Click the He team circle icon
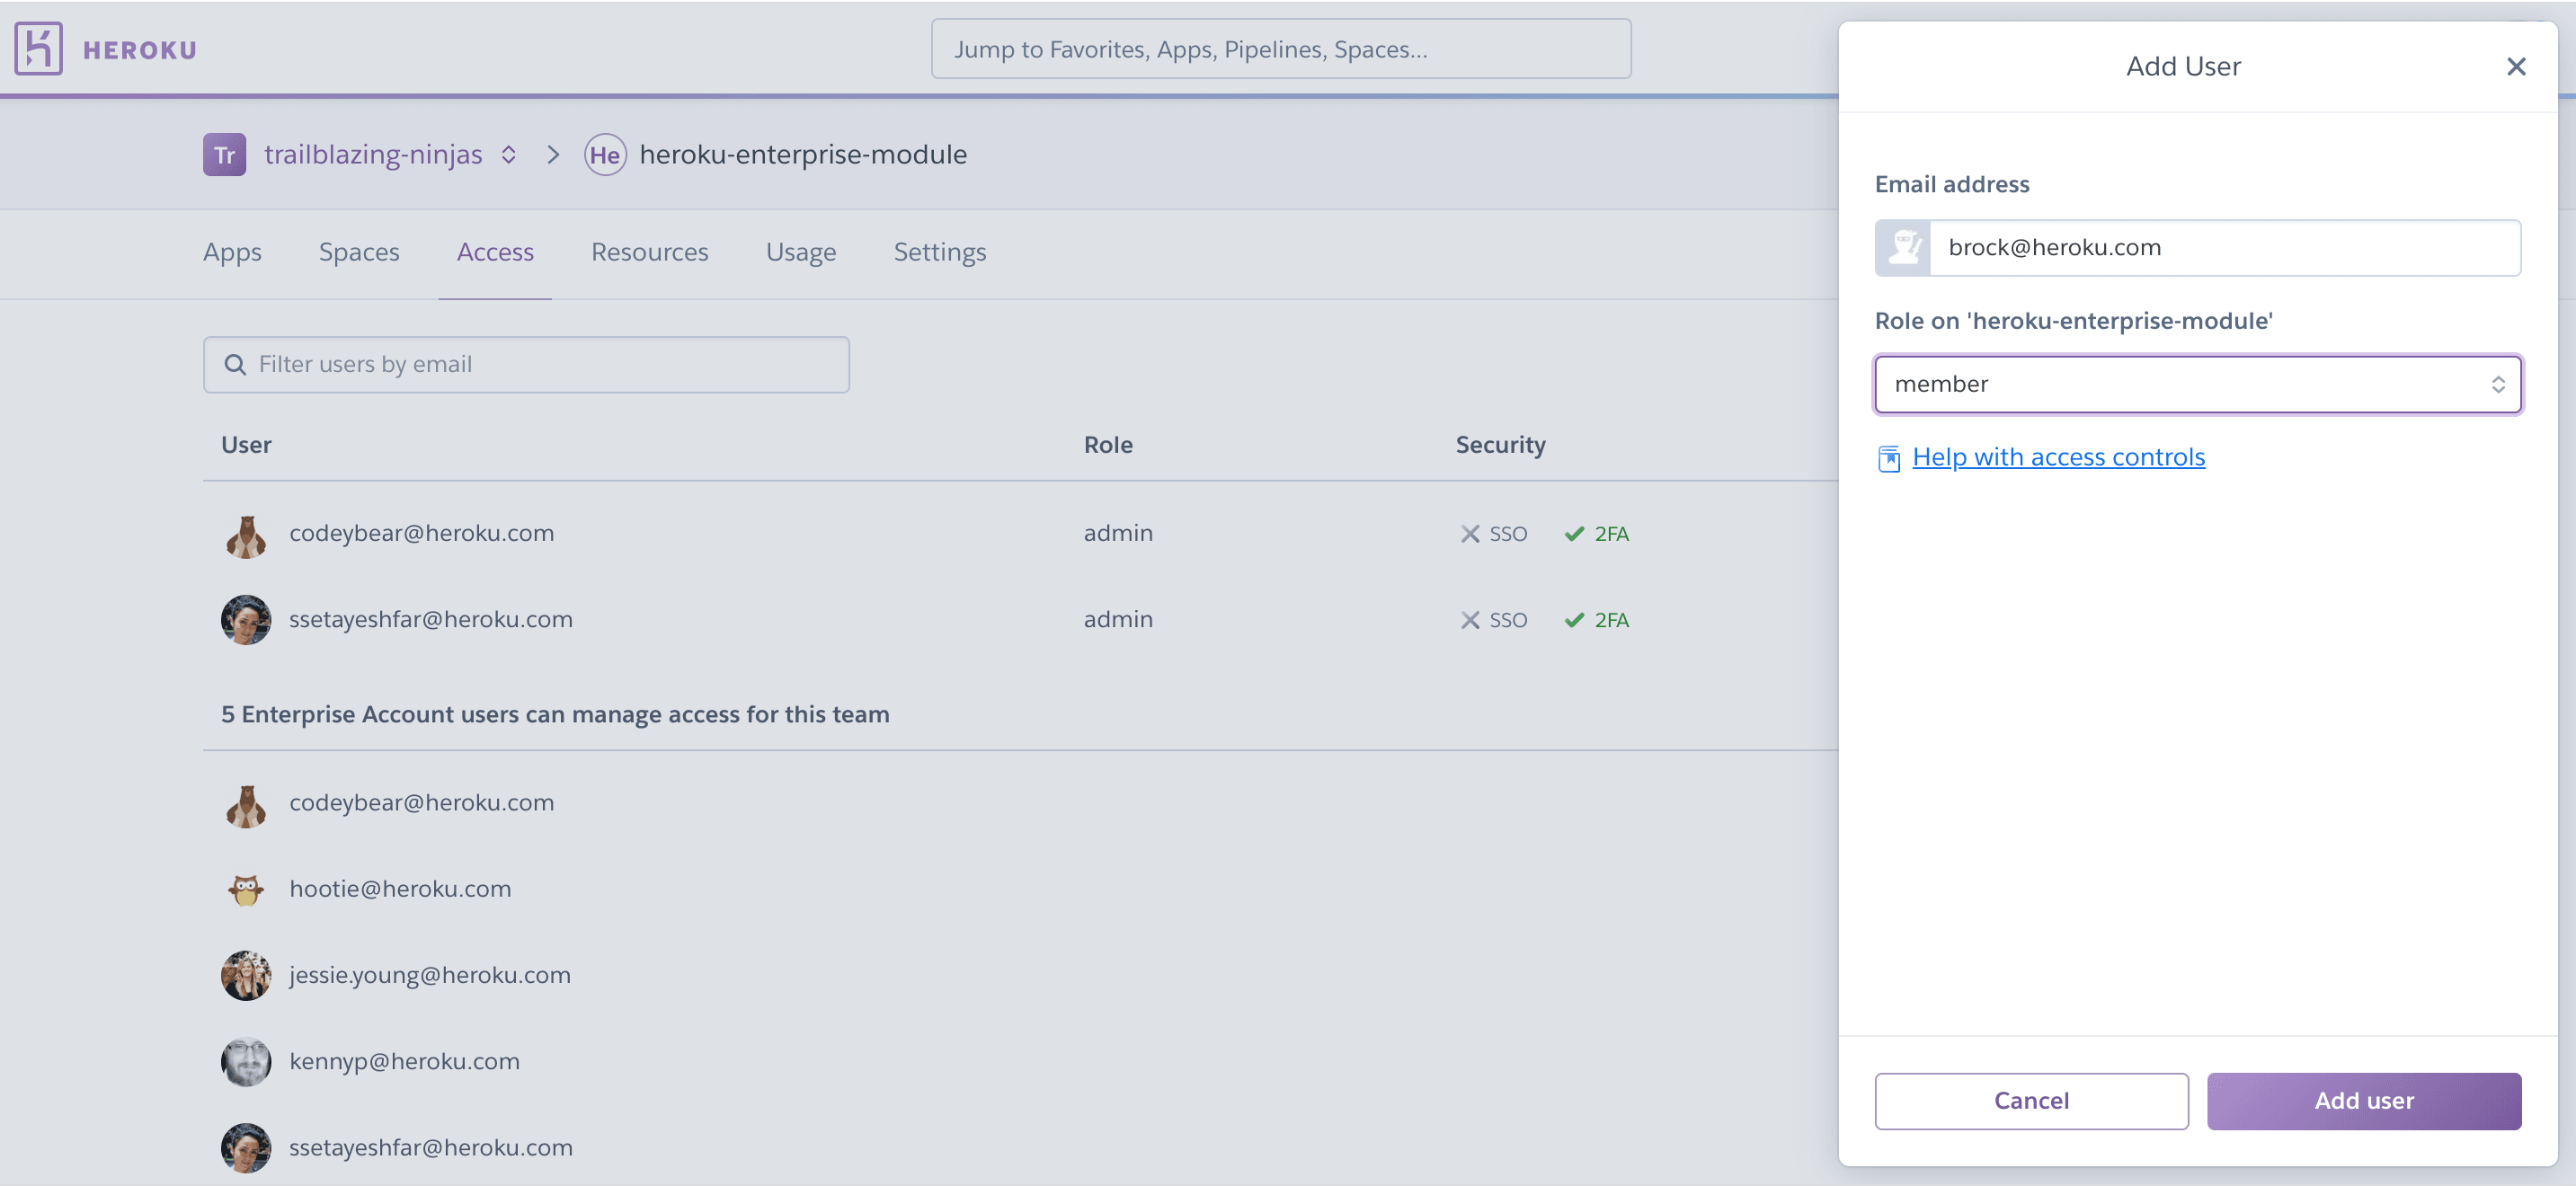This screenshot has height=1186, width=2576. click(x=605, y=155)
